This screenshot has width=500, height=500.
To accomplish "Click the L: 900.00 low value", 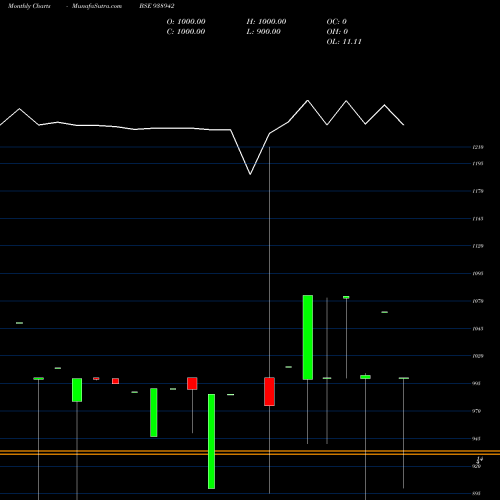I will coord(264,32).
